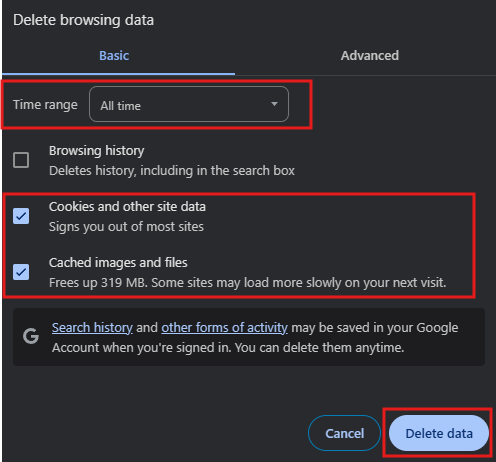Click the Signs you out of most sites description
Image resolution: width=496 pixels, height=462 pixels.
click(126, 227)
